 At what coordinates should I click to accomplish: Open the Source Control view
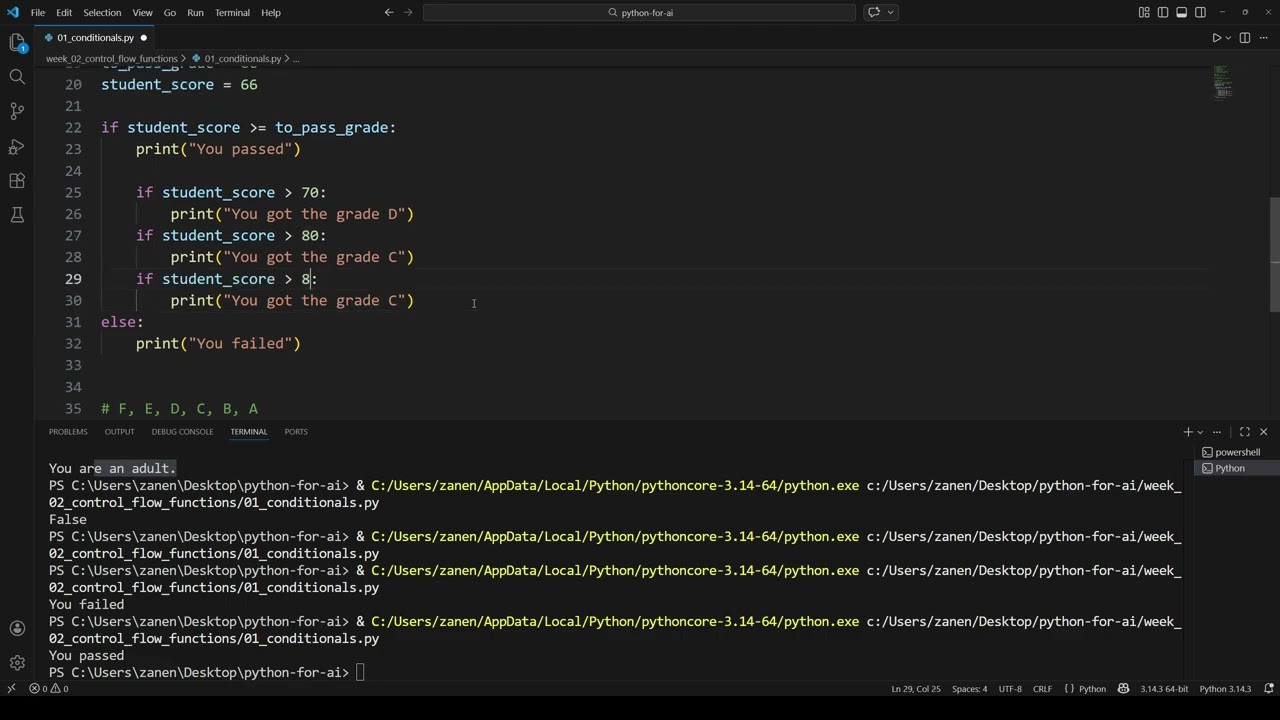[17, 111]
